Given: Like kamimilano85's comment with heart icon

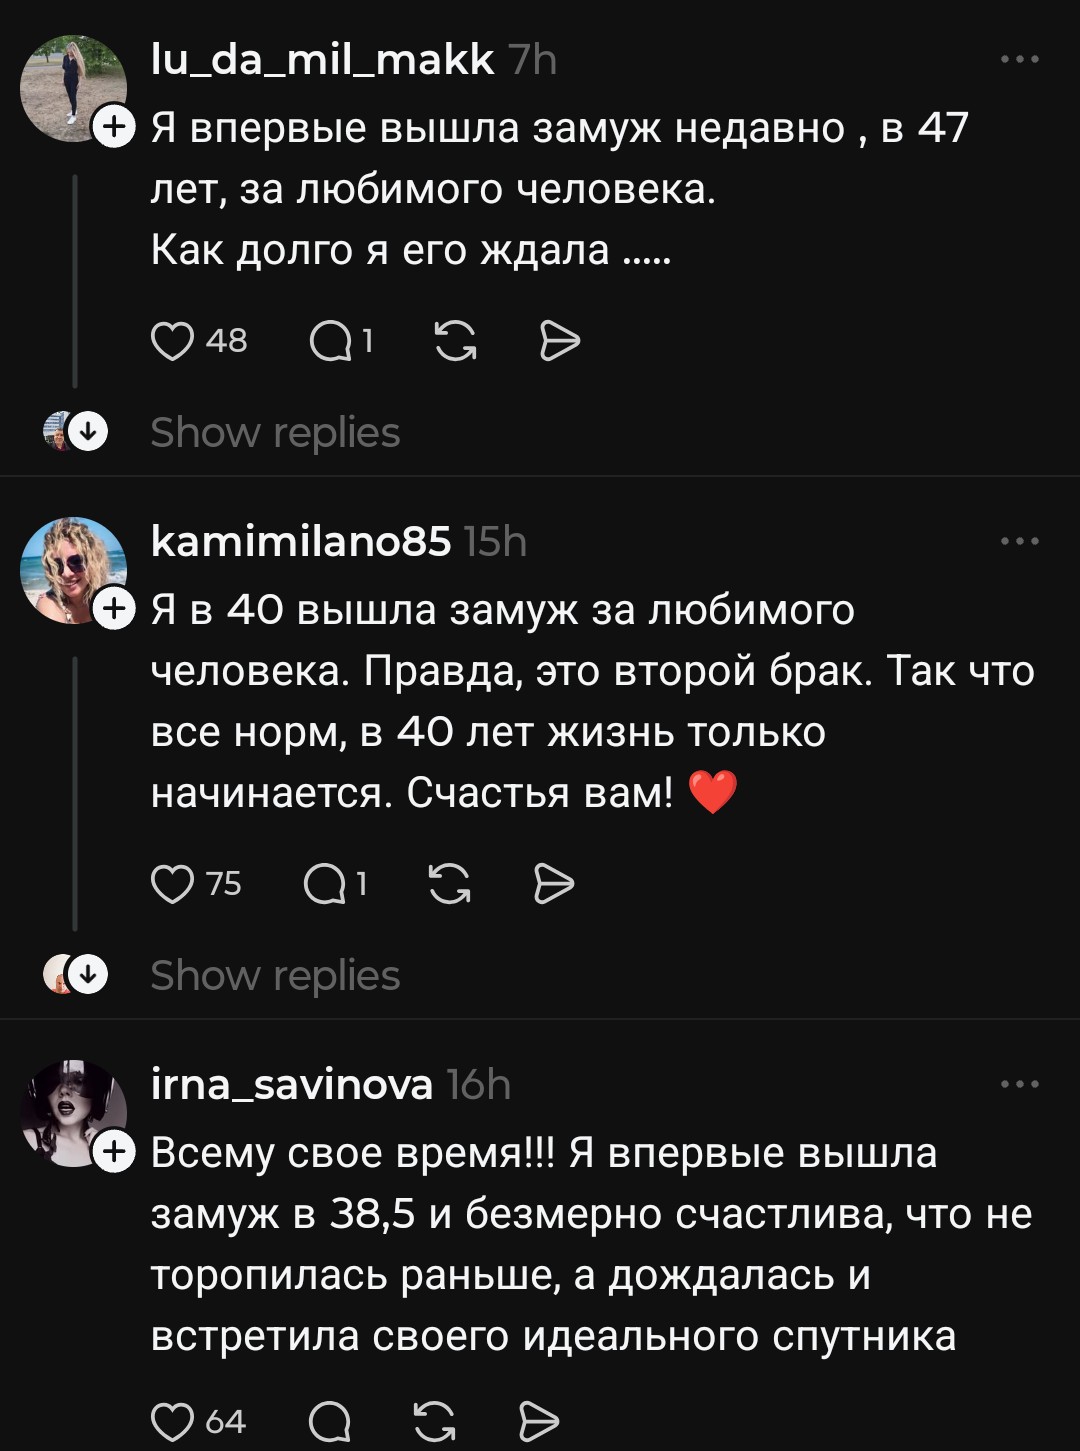Looking at the screenshot, I should coord(172,884).
